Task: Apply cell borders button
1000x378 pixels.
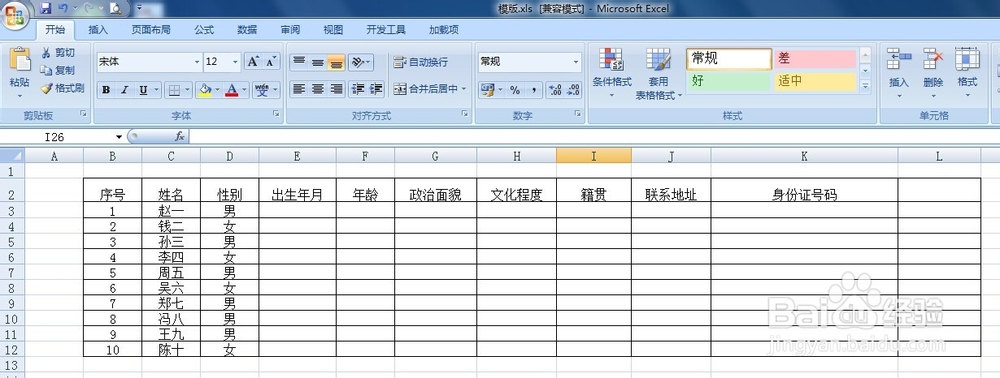Action: pos(173,90)
